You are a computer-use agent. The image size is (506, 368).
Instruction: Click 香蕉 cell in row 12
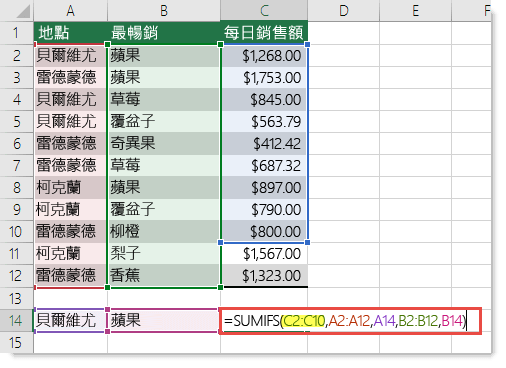point(164,276)
